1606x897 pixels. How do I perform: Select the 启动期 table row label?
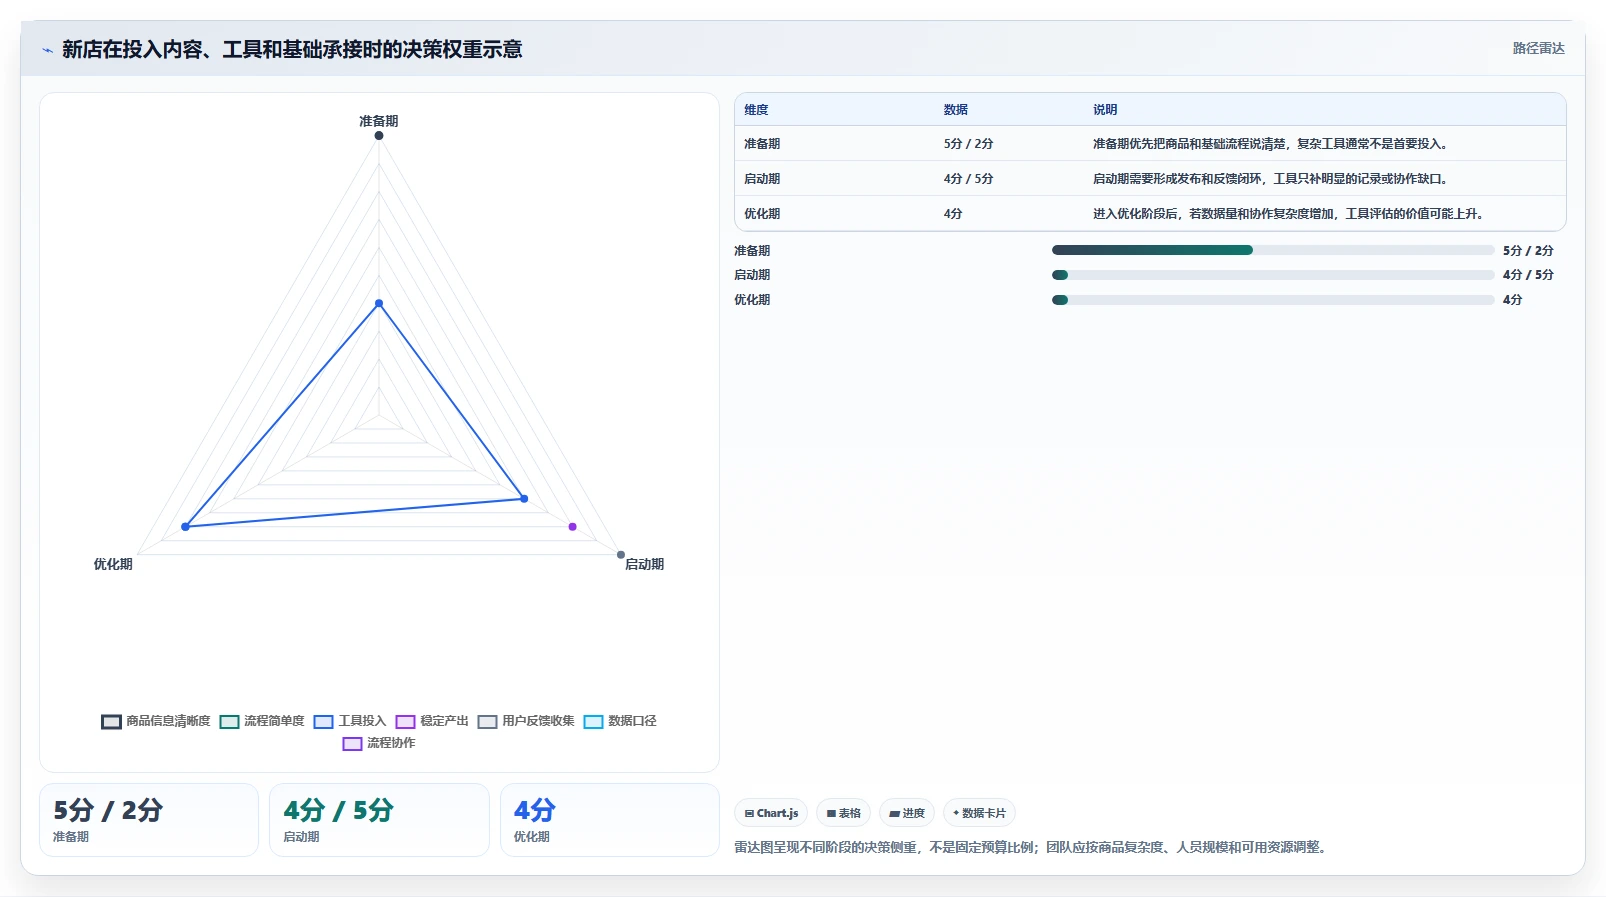click(762, 179)
